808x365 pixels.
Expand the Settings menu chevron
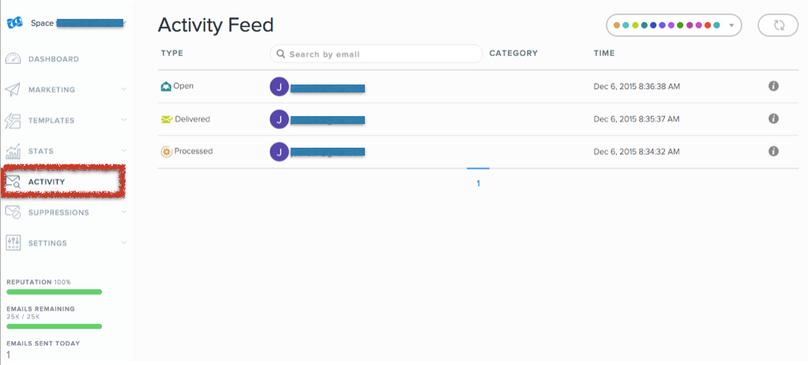(124, 242)
